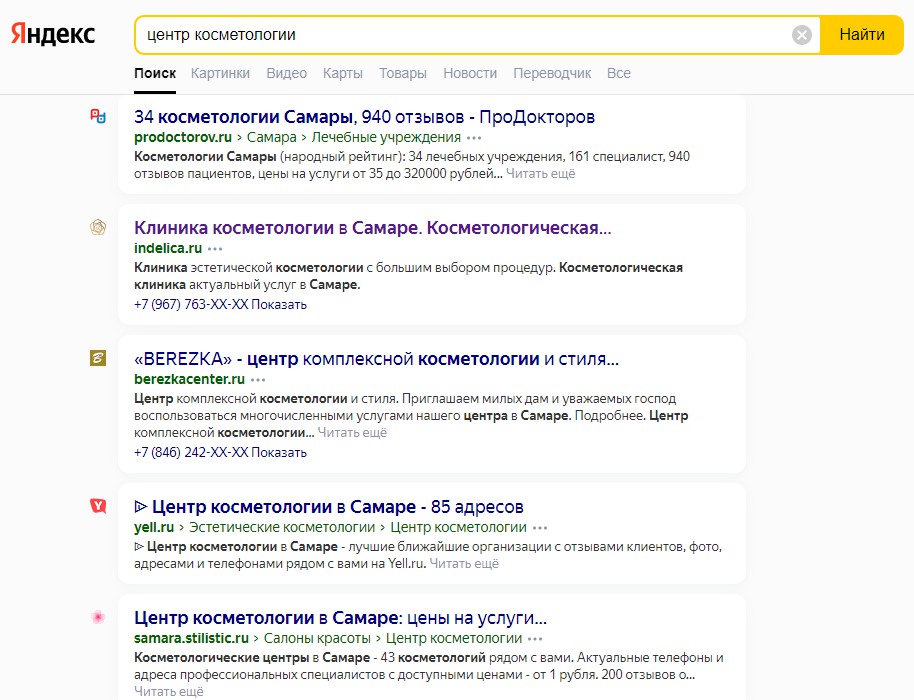This screenshot has height=700, width=914.
Task: Open three-dots menu in the yell.ru result
Action: (540, 528)
